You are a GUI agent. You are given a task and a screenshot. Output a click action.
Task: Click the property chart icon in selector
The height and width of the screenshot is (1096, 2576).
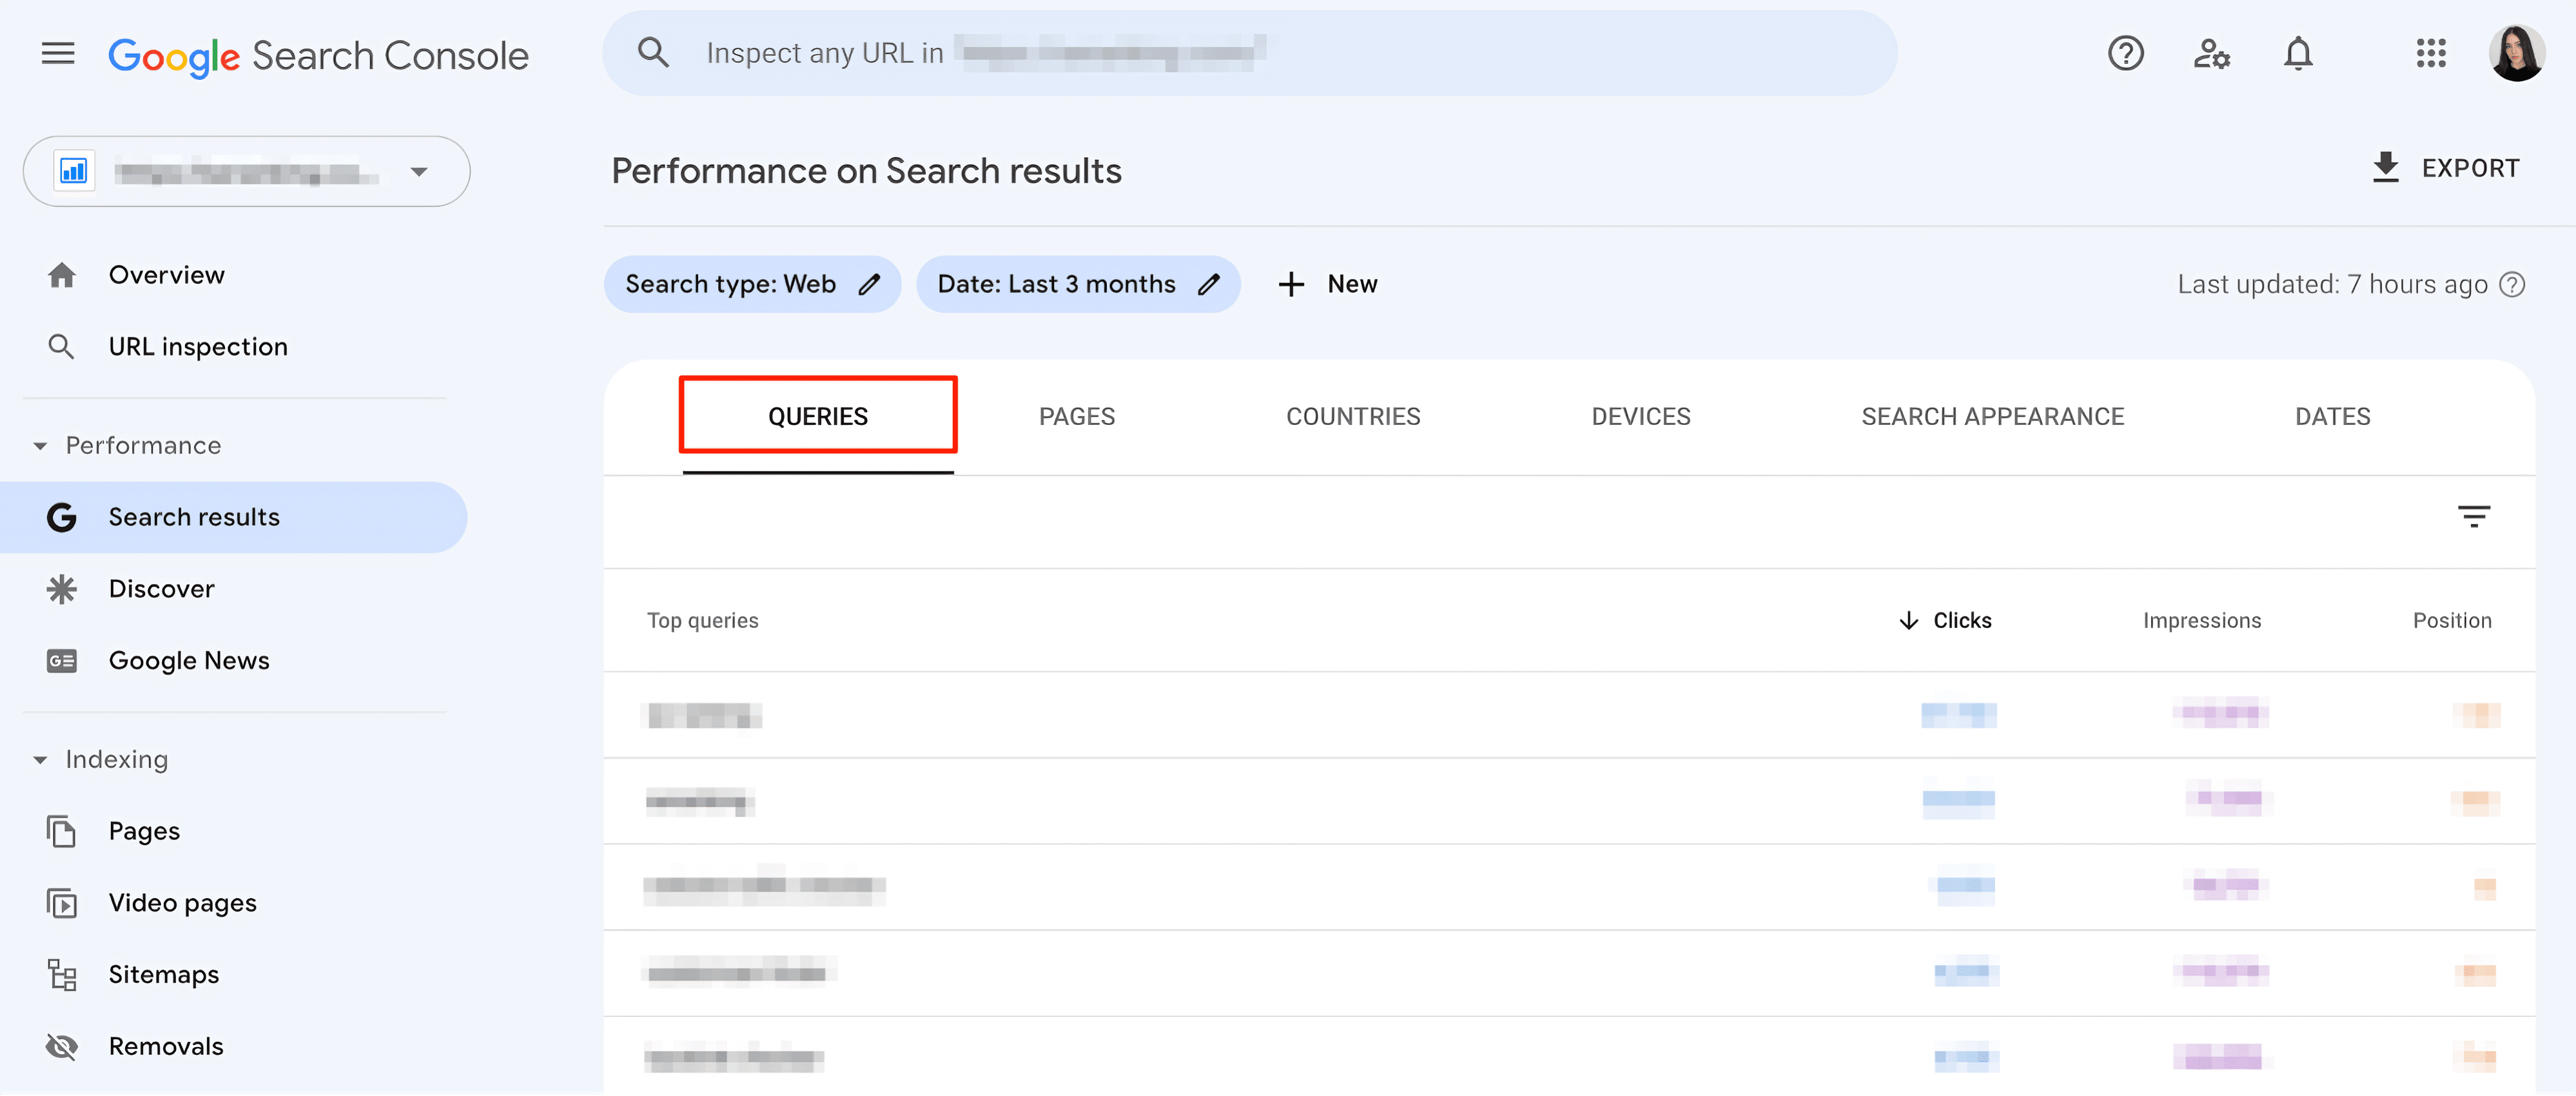[74, 171]
